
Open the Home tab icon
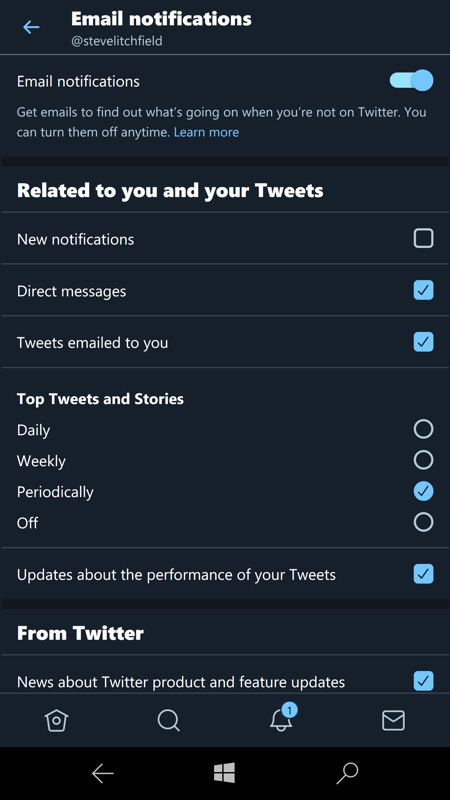pos(56,720)
